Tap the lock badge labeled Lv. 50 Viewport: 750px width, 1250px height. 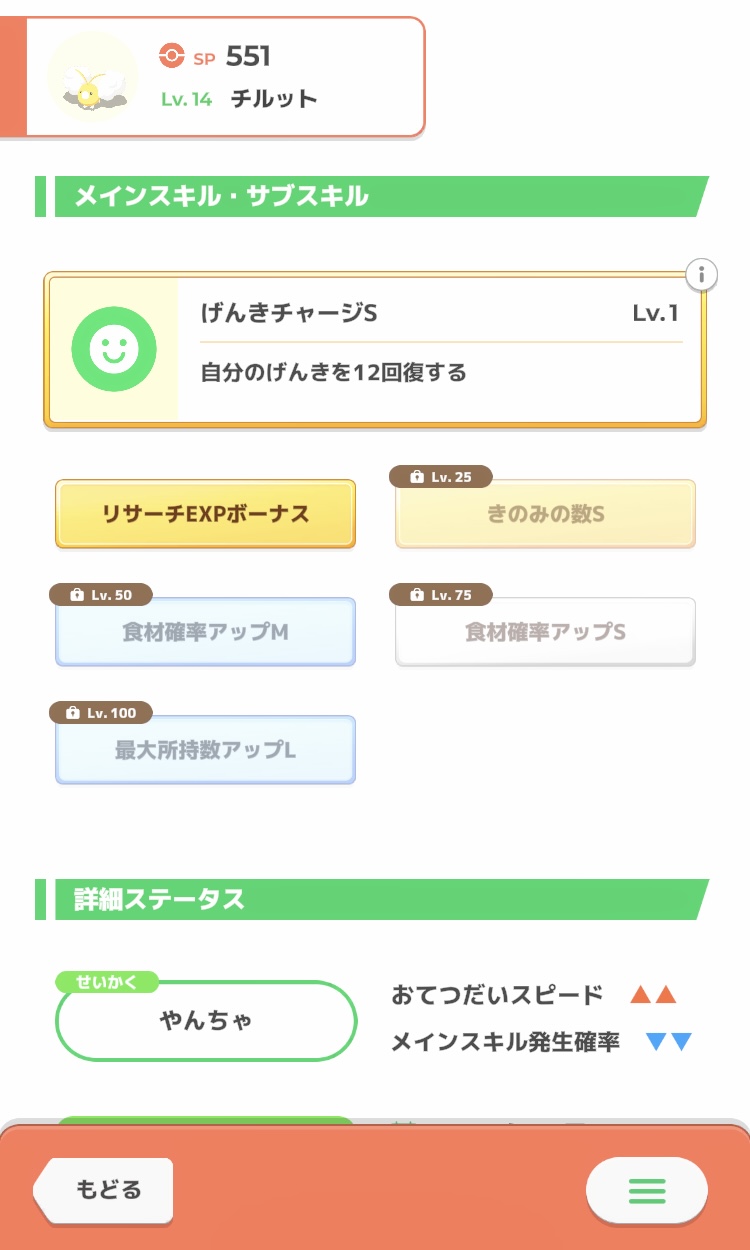(x=101, y=595)
